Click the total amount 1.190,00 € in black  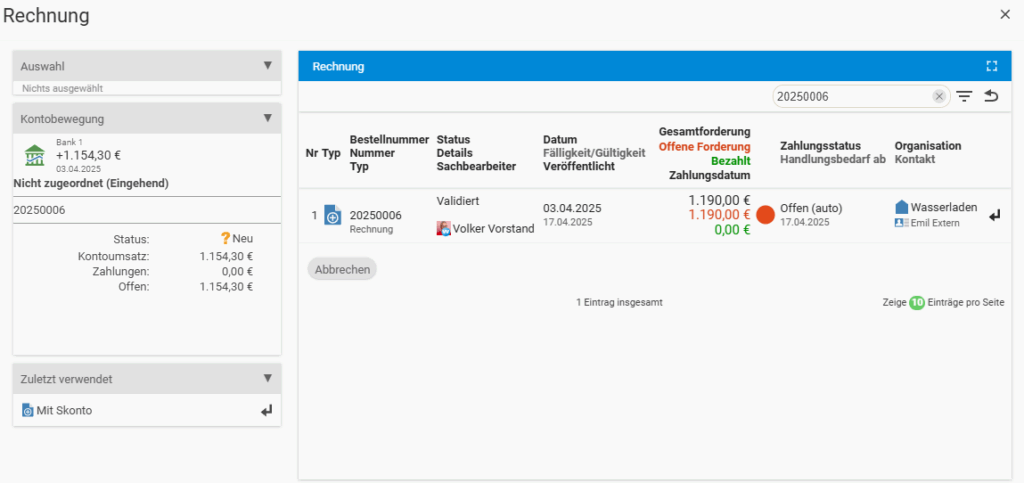[x=719, y=200]
